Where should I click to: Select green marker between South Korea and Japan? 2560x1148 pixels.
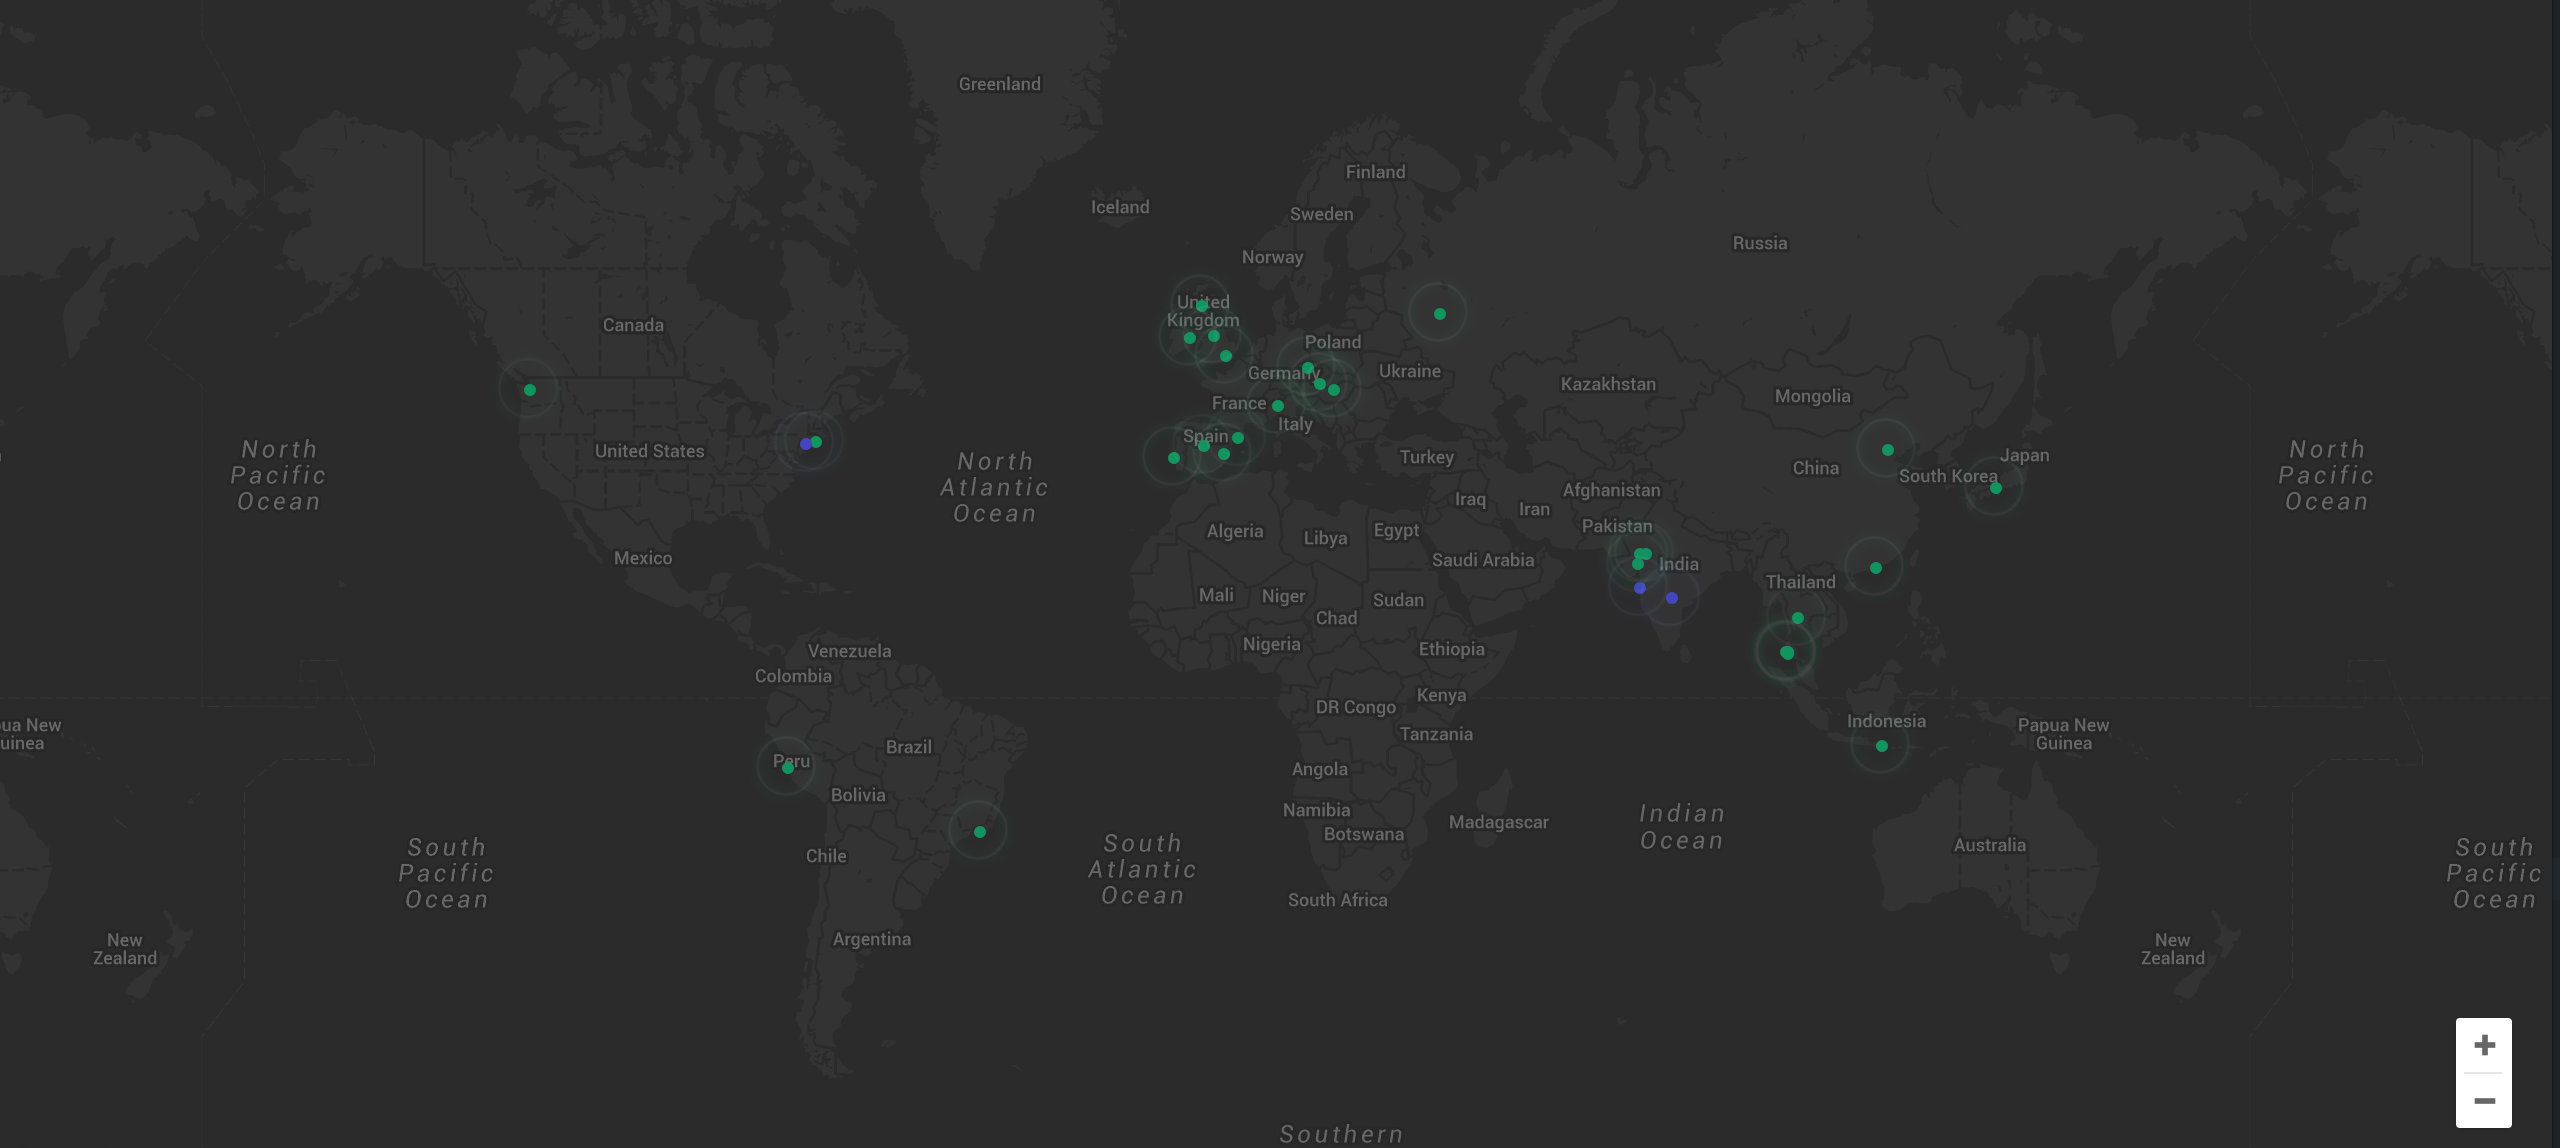[1996, 488]
